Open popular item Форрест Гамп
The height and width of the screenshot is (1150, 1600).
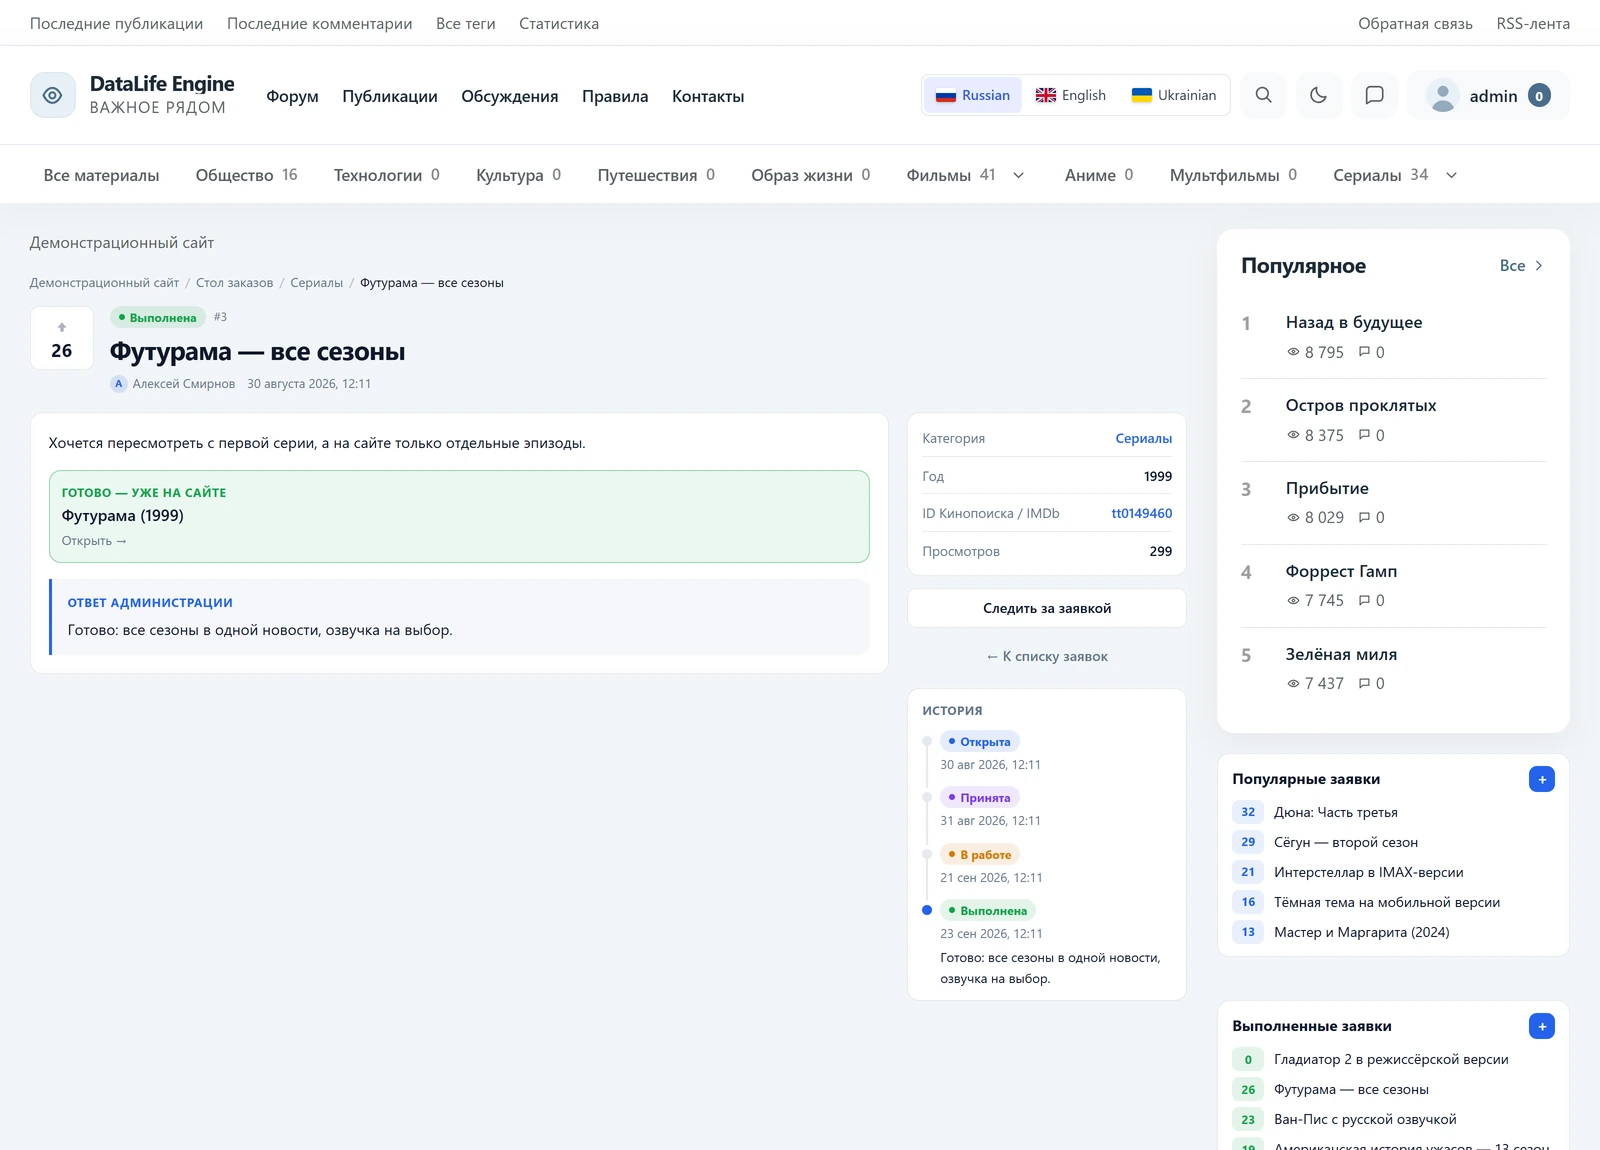click(1341, 571)
